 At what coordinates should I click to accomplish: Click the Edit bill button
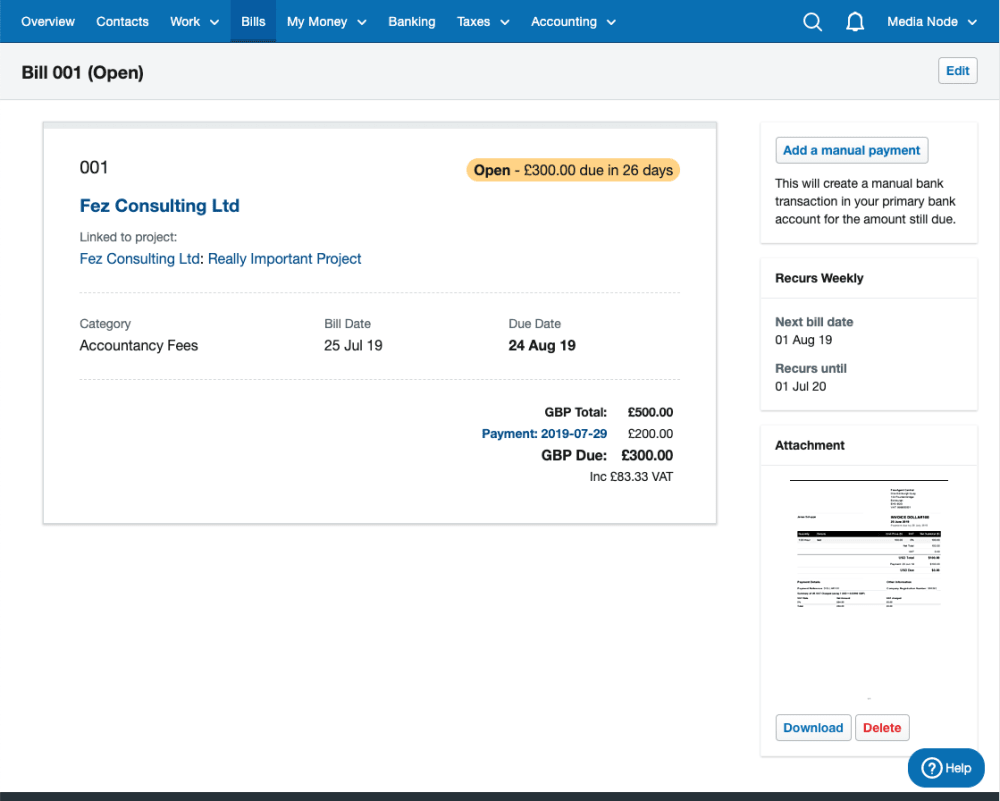pos(957,71)
